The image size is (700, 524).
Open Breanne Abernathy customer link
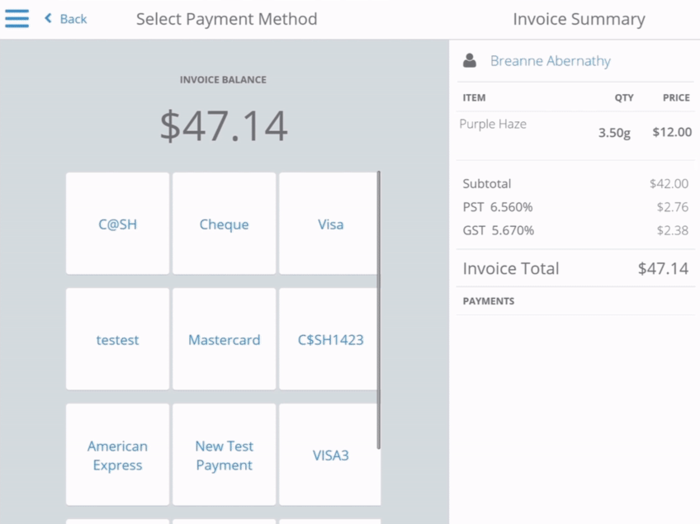tap(550, 61)
